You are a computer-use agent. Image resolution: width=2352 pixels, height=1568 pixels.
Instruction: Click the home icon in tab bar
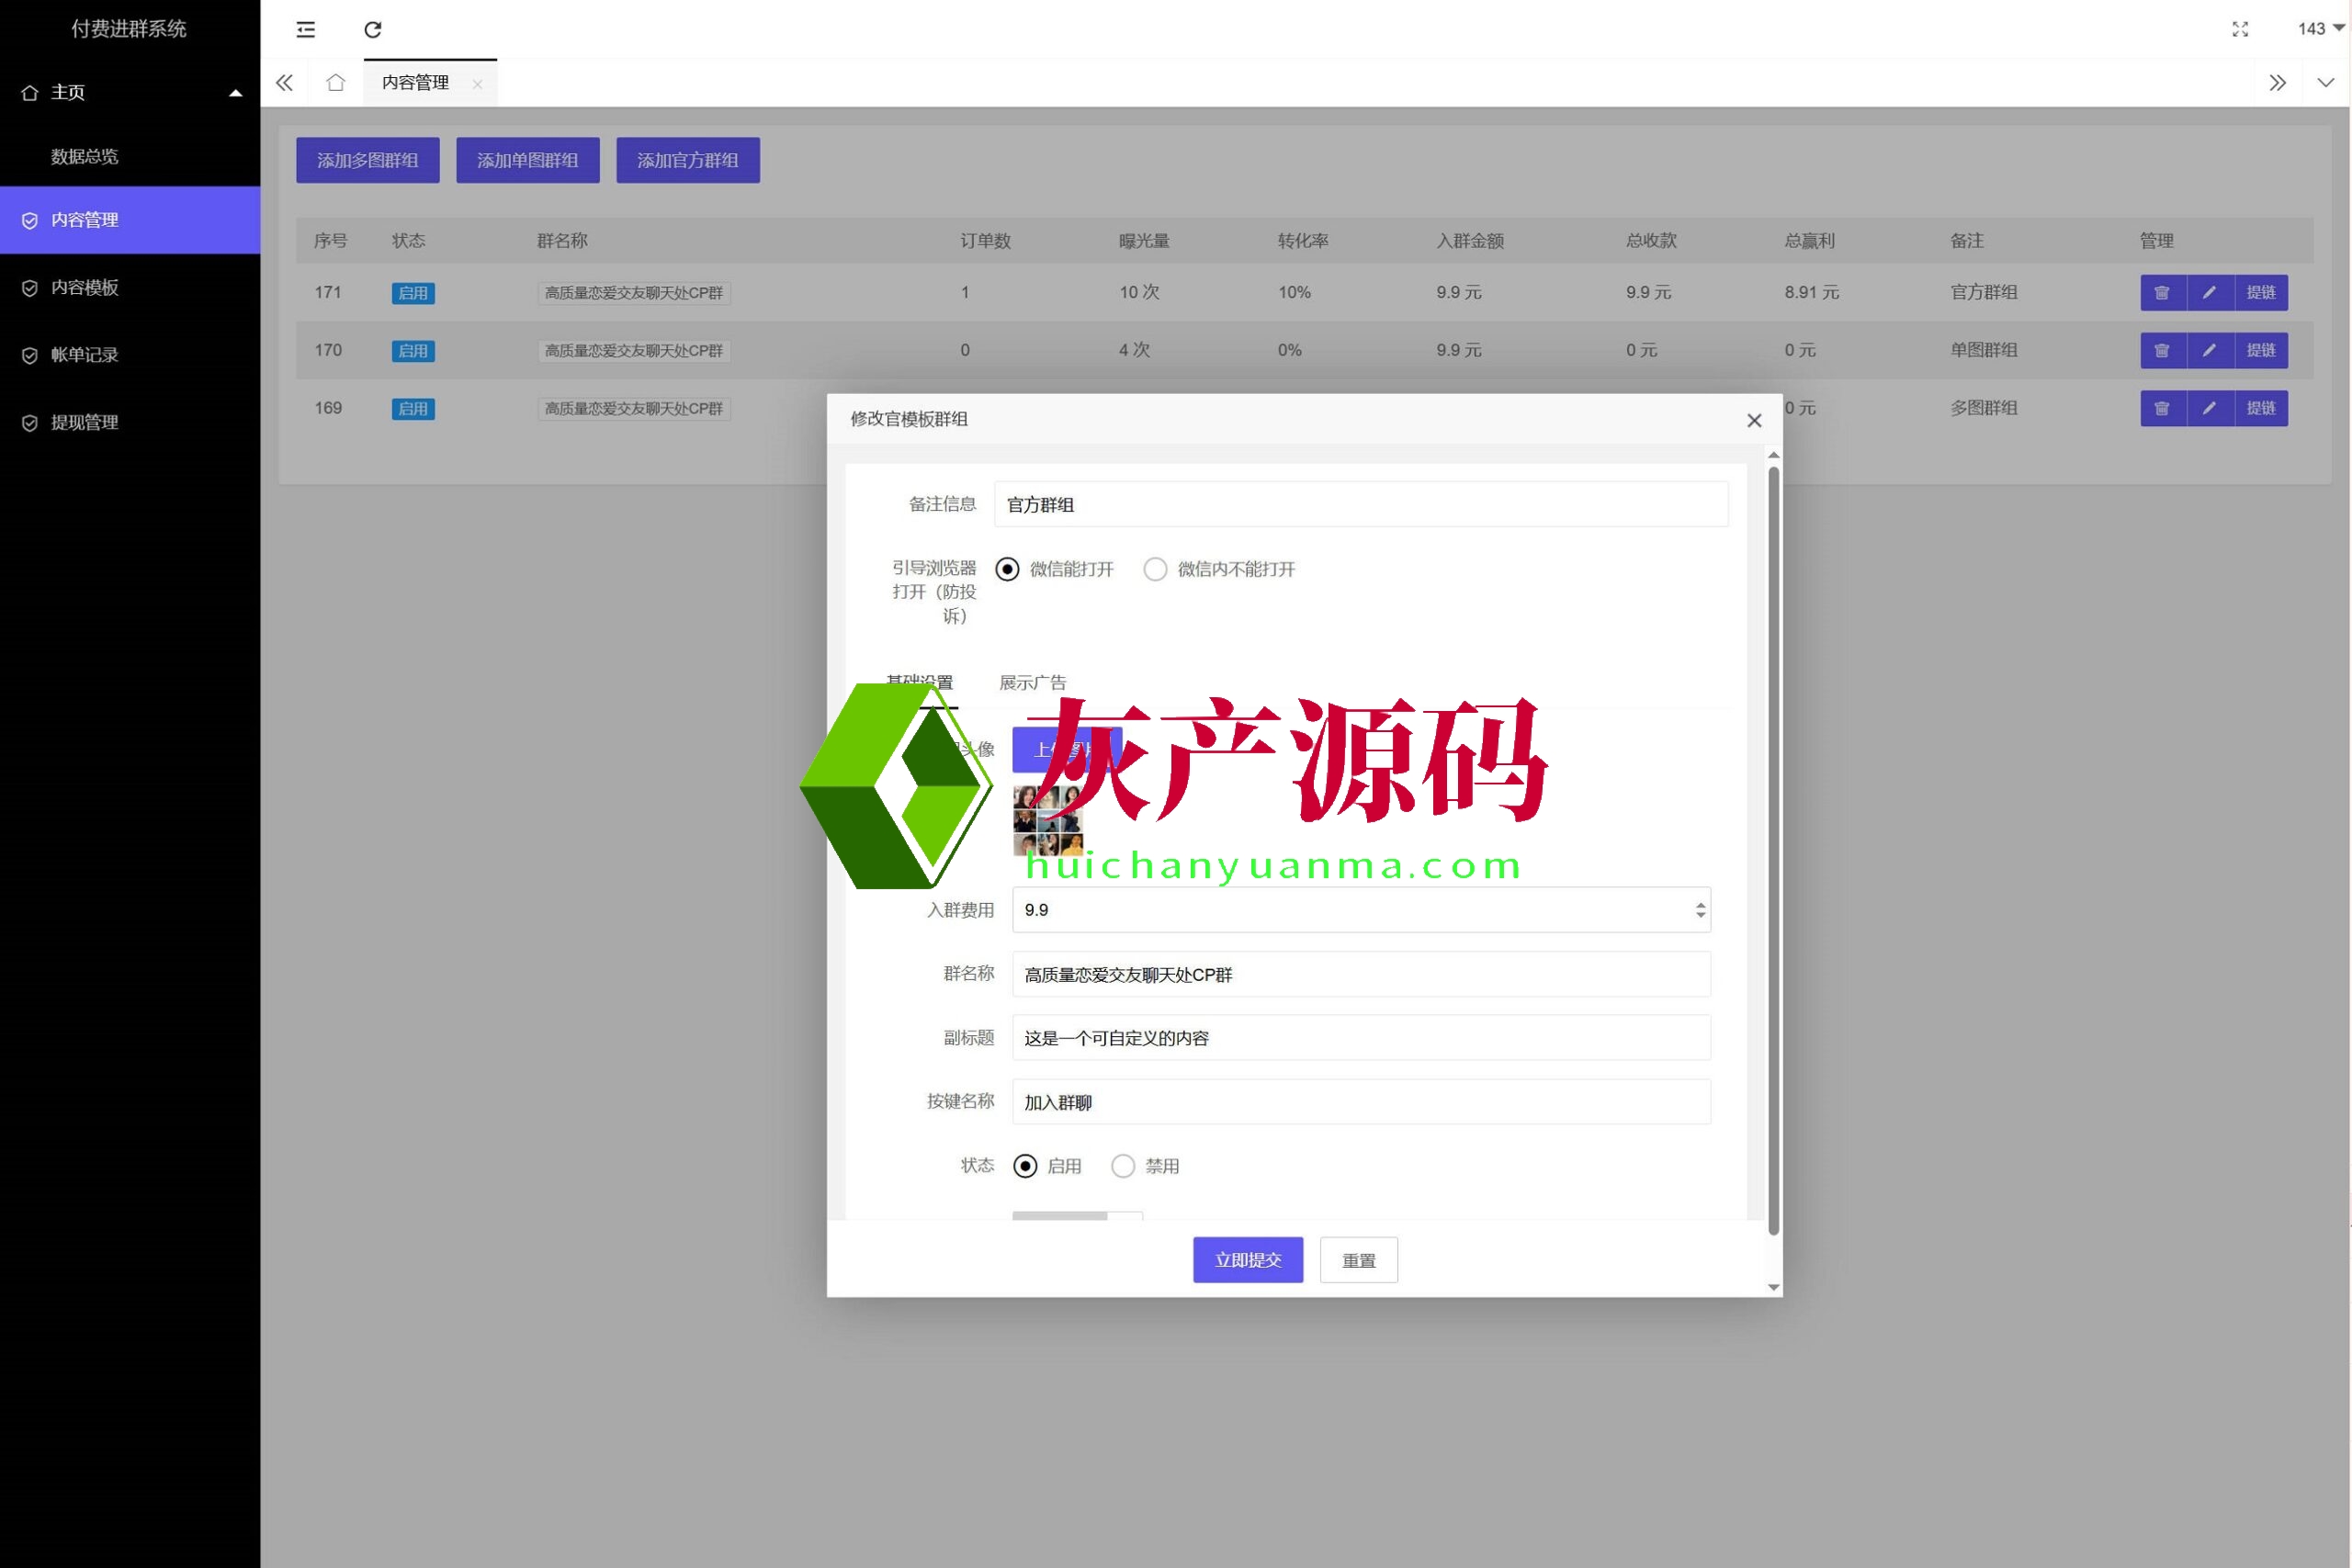click(x=336, y=83)
